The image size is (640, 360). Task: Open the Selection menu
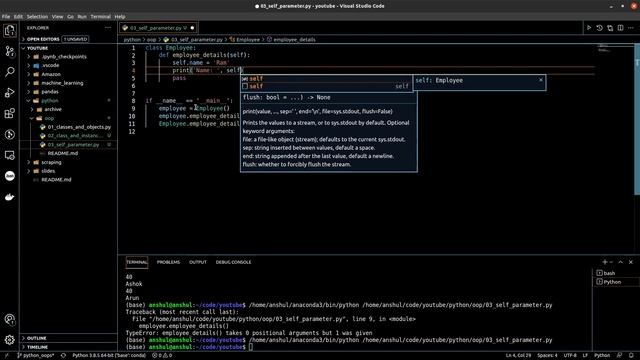coord(37,17)
